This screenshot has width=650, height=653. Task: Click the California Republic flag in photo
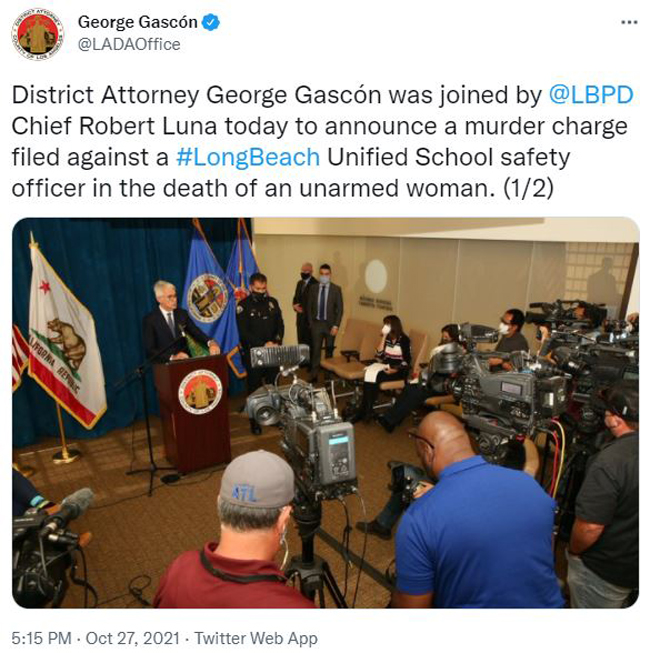coord(65,339)
